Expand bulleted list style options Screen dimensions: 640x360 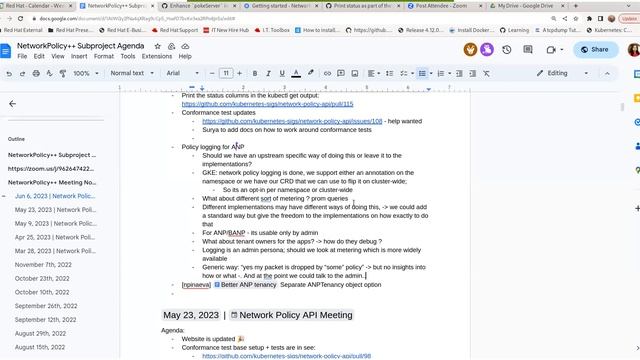431,73
